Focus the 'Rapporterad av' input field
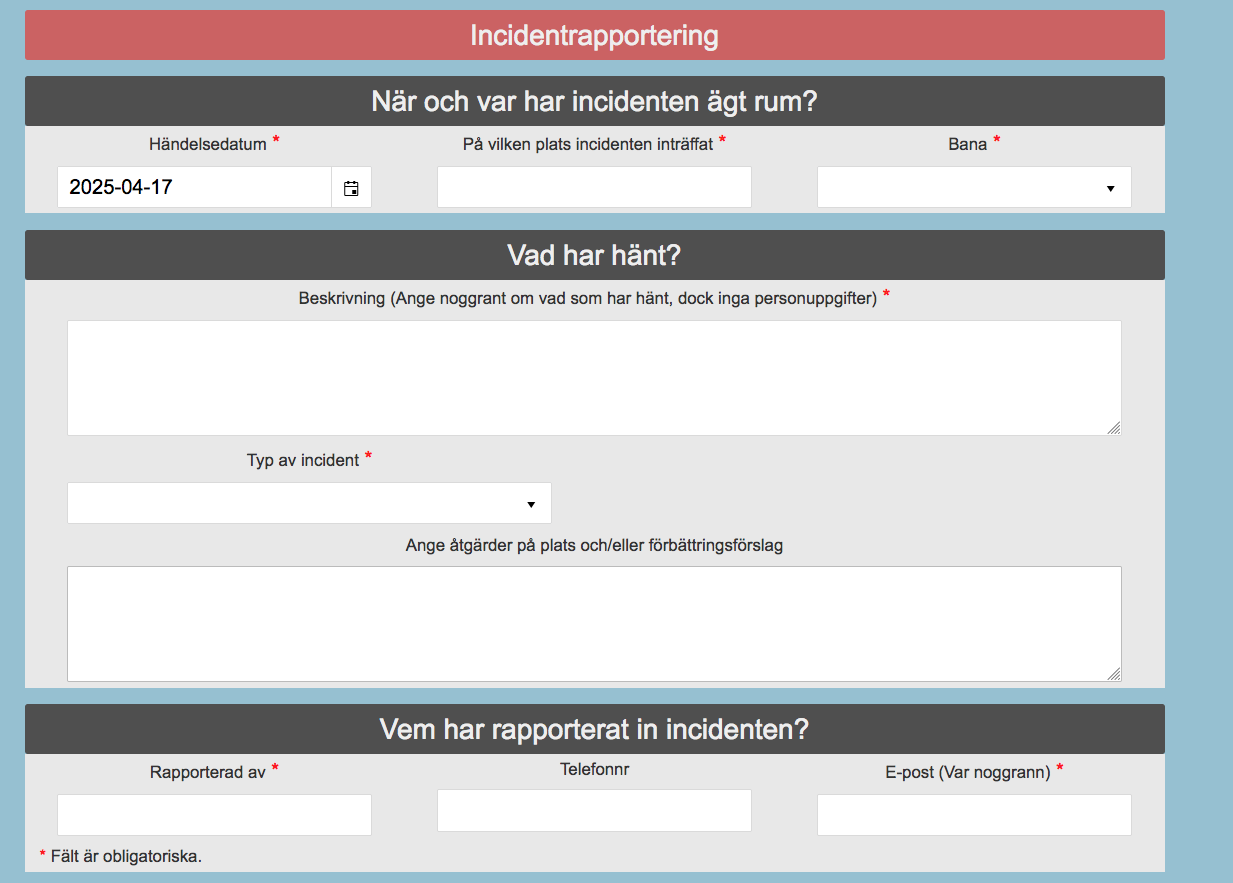1233x883 pixels. tap(214, 815)
